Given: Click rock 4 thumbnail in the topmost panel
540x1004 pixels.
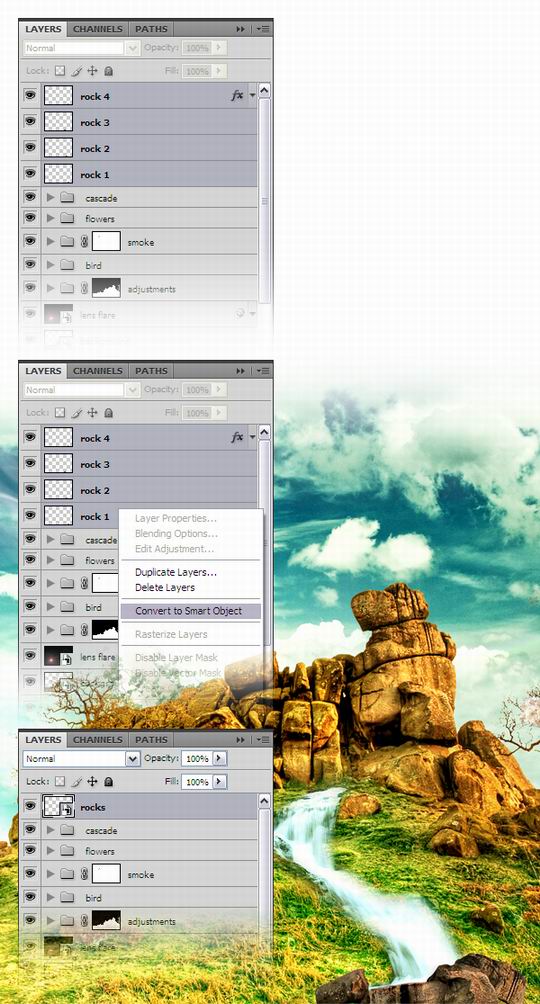Looking at the screenshot, I should tap(58, 96).
